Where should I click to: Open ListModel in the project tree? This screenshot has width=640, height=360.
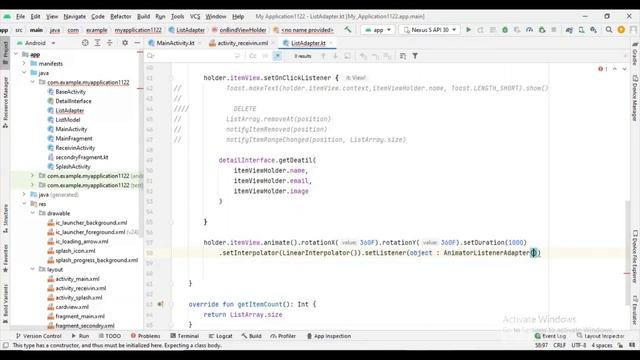coord(68,120)
